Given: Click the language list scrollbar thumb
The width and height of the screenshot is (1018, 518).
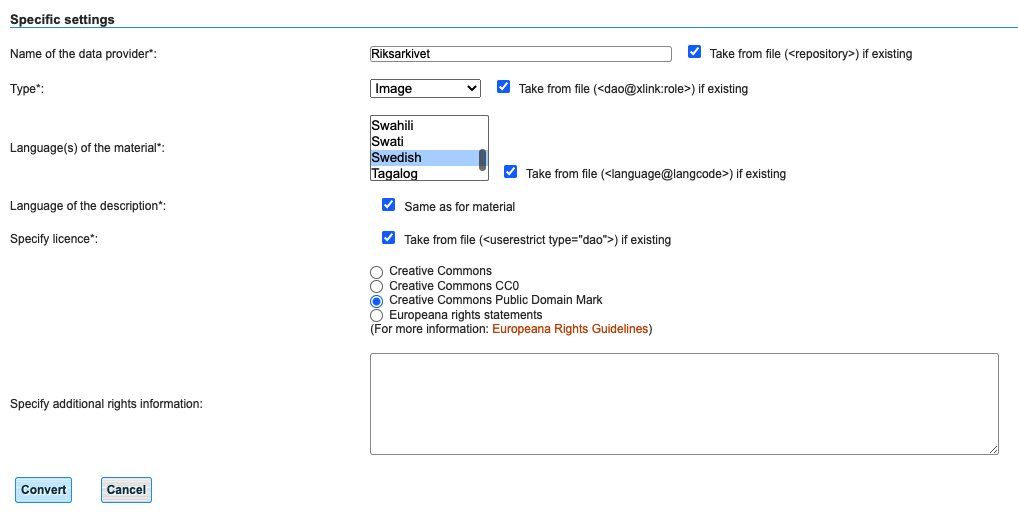Looking at the screenshot, I should pyautogui.click(x=482, y=160).
